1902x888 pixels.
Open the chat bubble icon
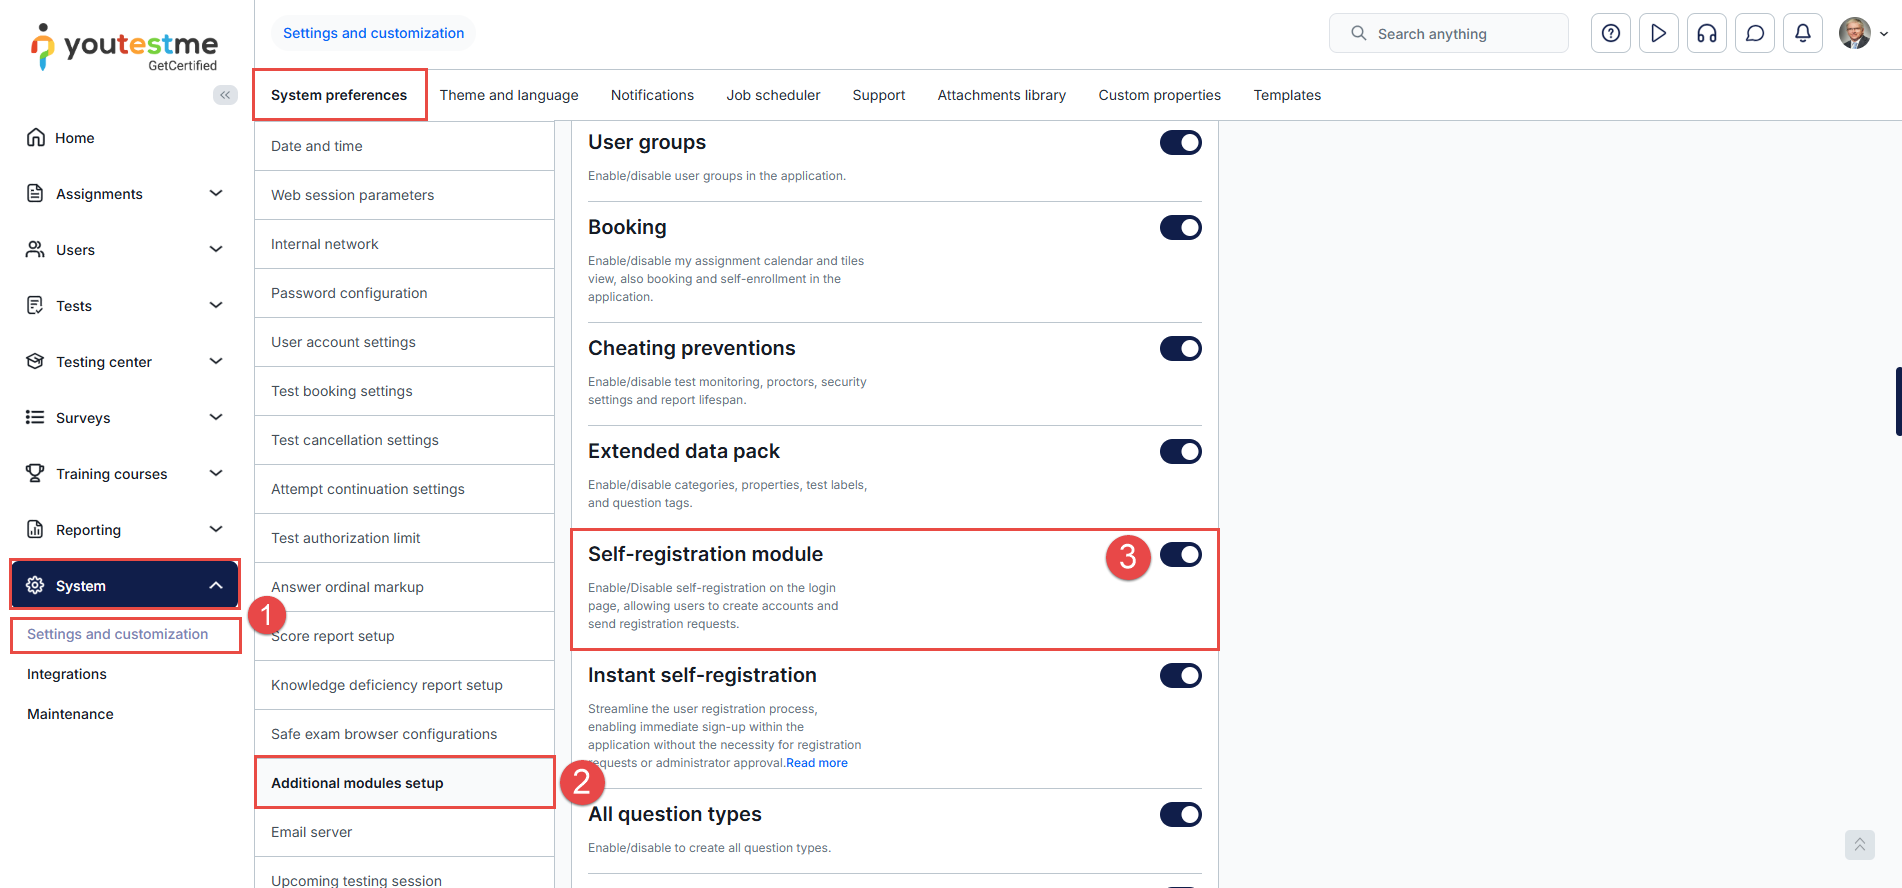click(1754, 33)
